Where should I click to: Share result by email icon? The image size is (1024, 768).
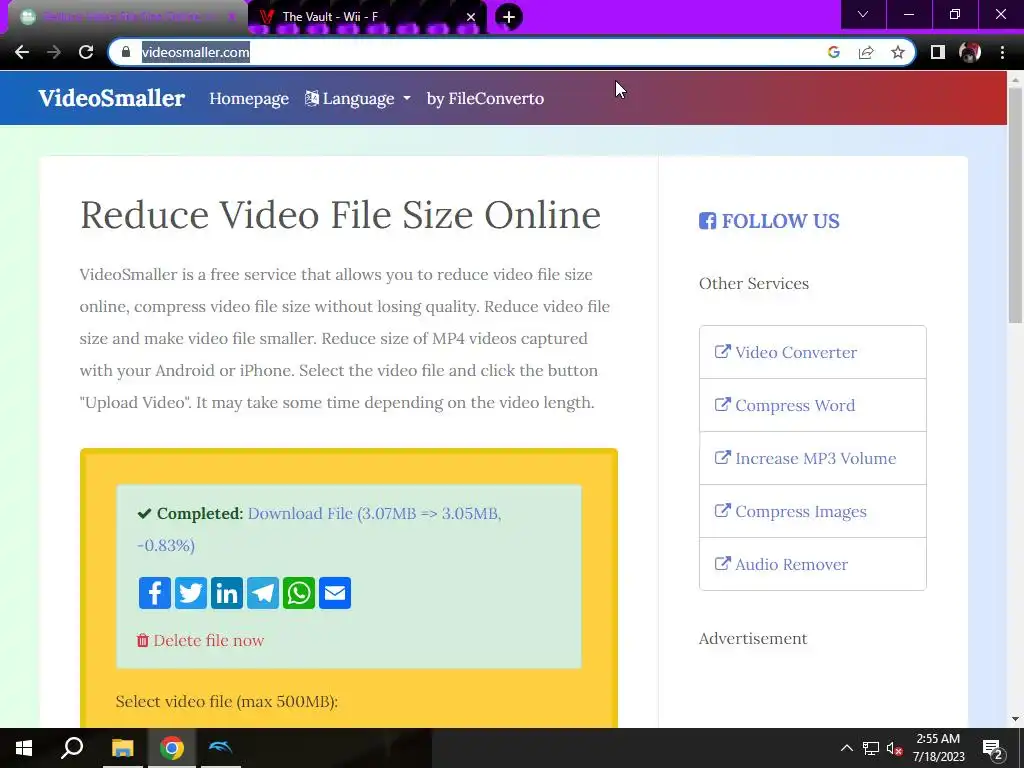click(x=335, y=593)
